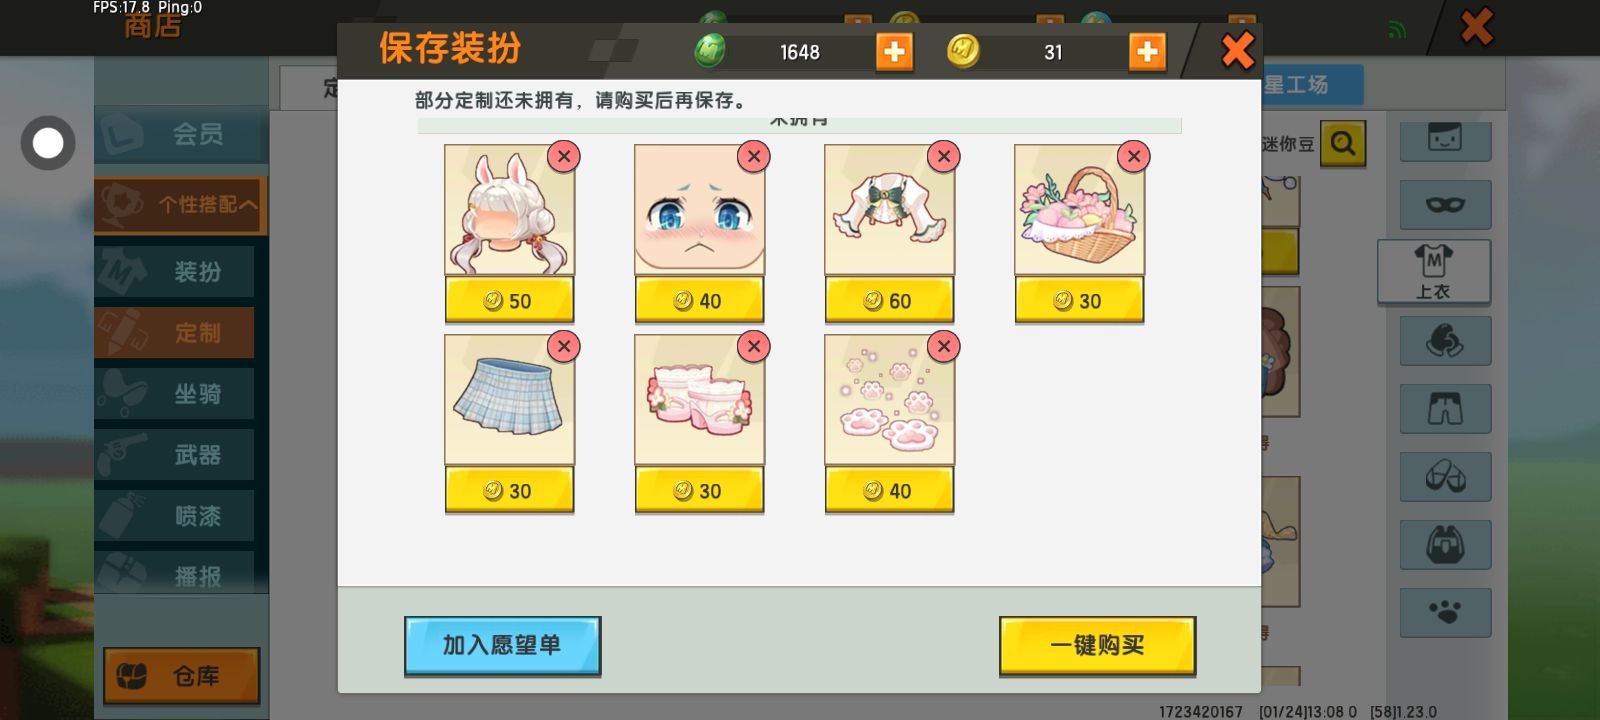Open the 武器 weapons tab
Image resolution: width=1600 pixels, height=720 pixels.
pos(175,455)
